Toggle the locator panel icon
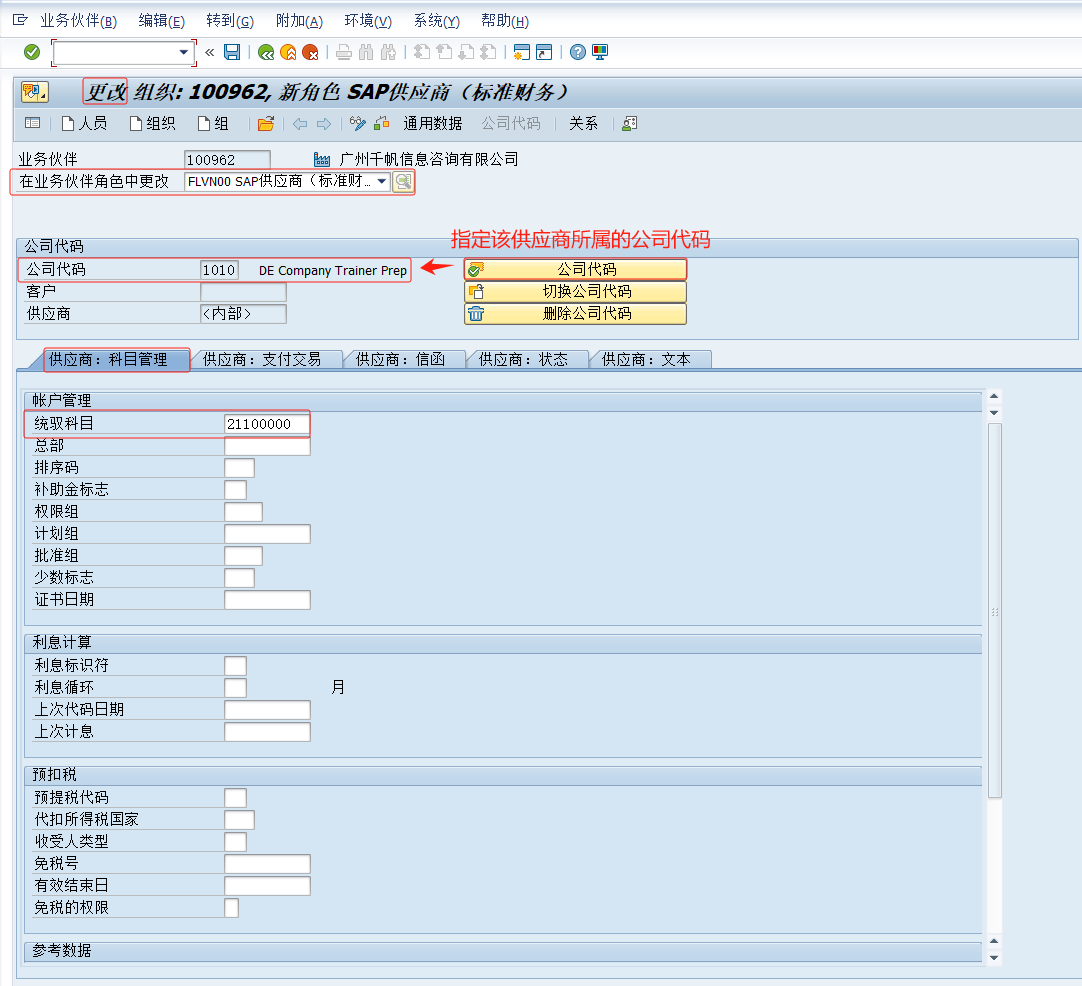 click(x=32, y=123)
